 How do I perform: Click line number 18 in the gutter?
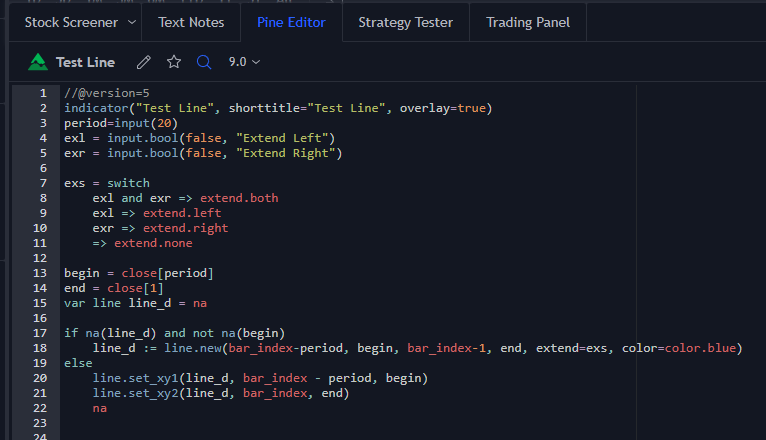(40, 348)
